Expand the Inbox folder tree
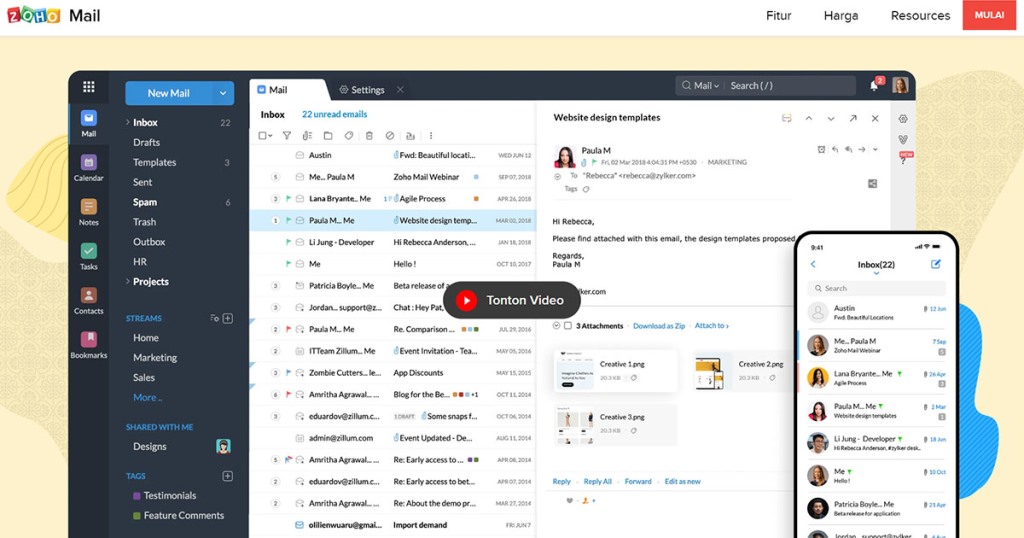This screenshot has width=1024, height=538. click(127, 122)
